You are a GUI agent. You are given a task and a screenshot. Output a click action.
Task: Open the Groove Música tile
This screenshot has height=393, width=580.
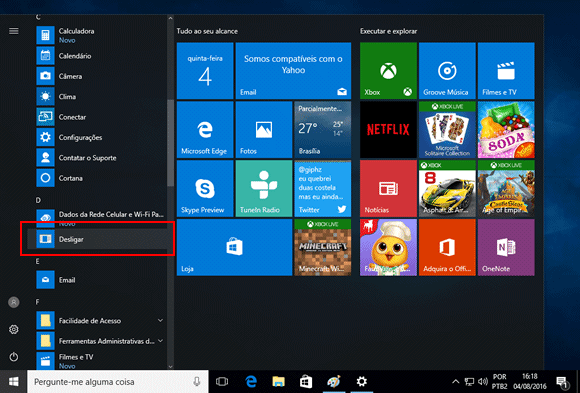point(447,71)
